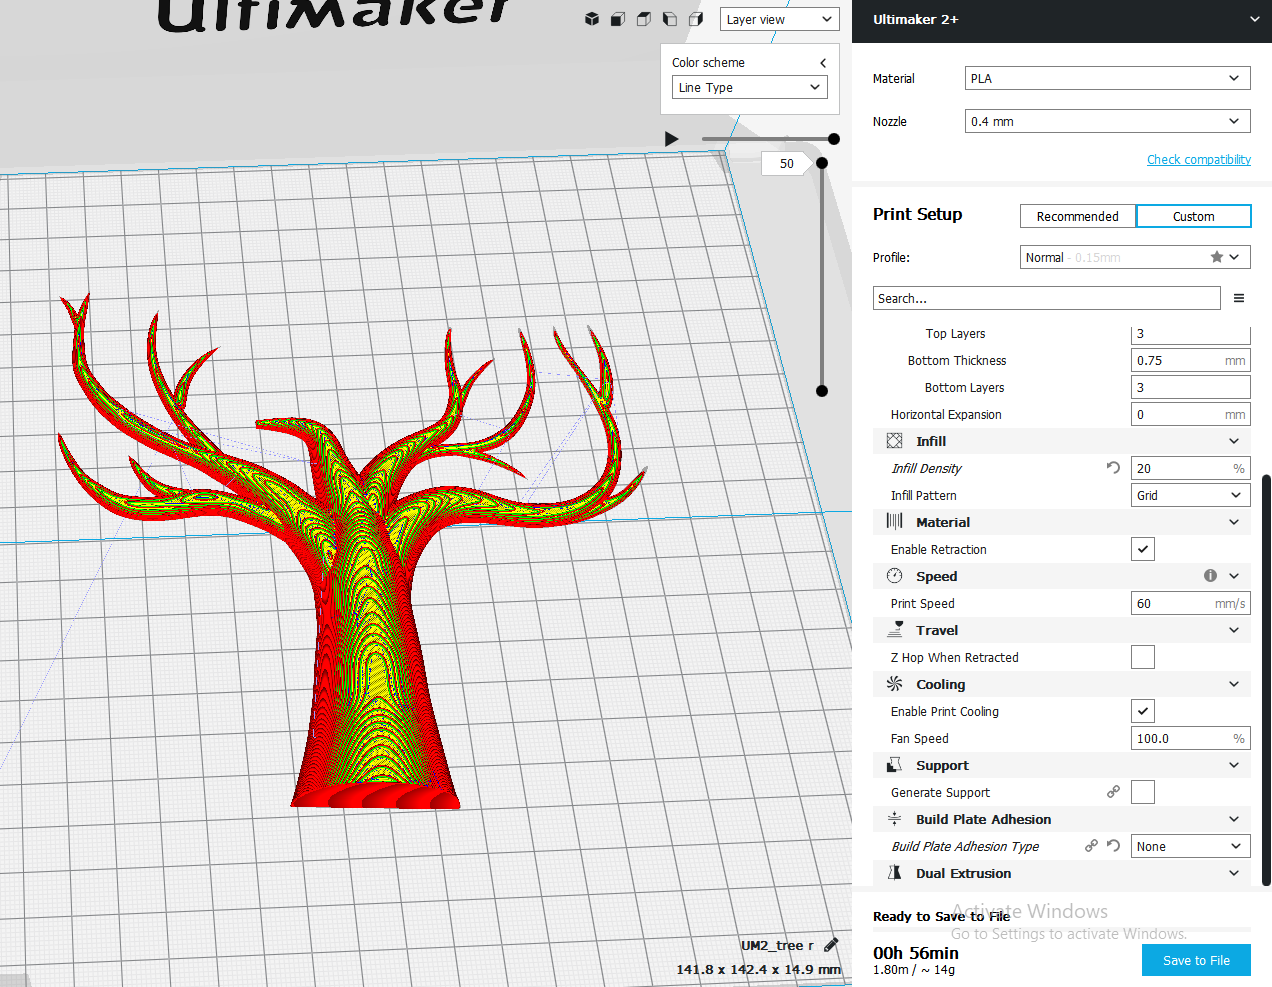Collapse the Infill settings section
The image size is (1272, 987).
[x=1234, y=441]
